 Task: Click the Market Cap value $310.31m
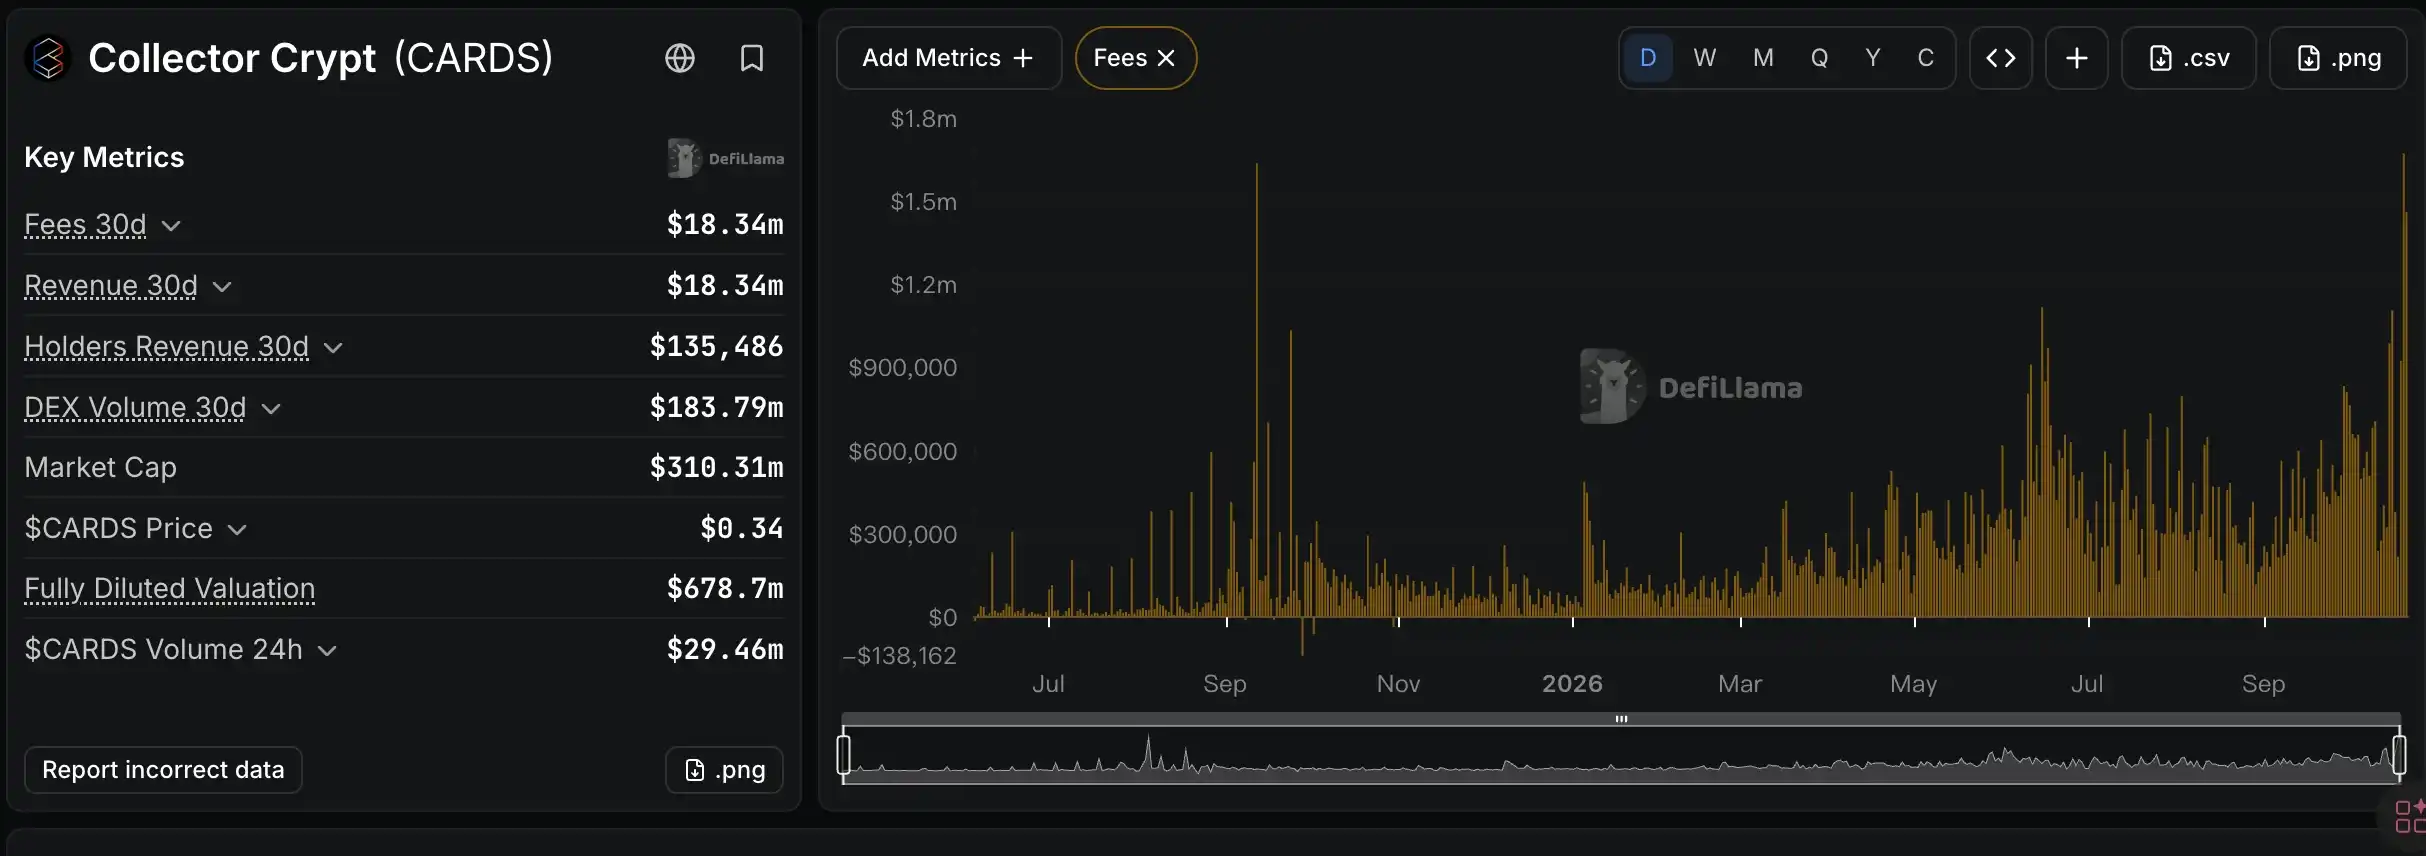point(716,468)
